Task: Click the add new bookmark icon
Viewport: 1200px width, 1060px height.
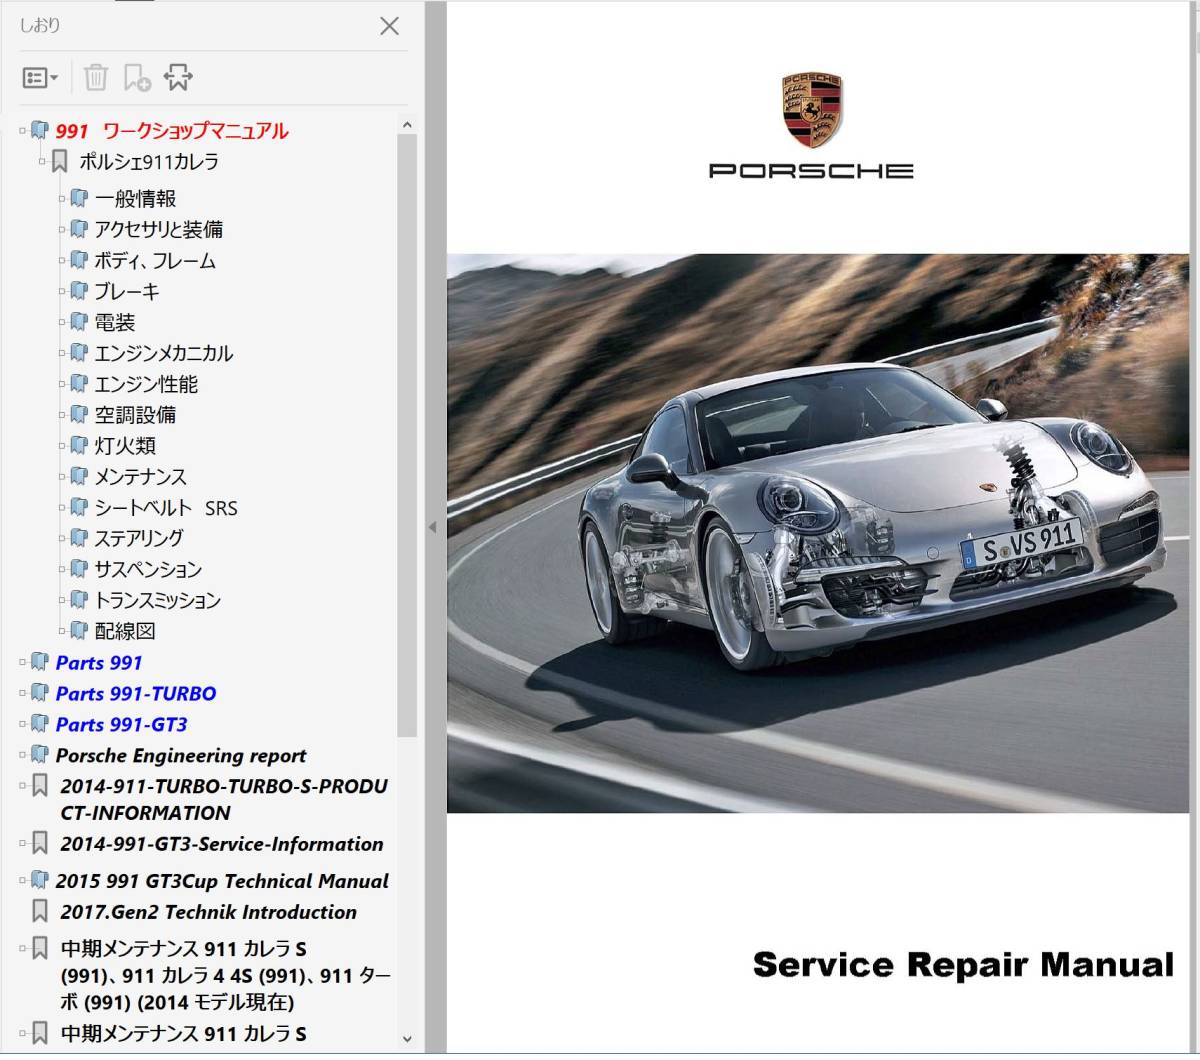Action: coord(137,78)
